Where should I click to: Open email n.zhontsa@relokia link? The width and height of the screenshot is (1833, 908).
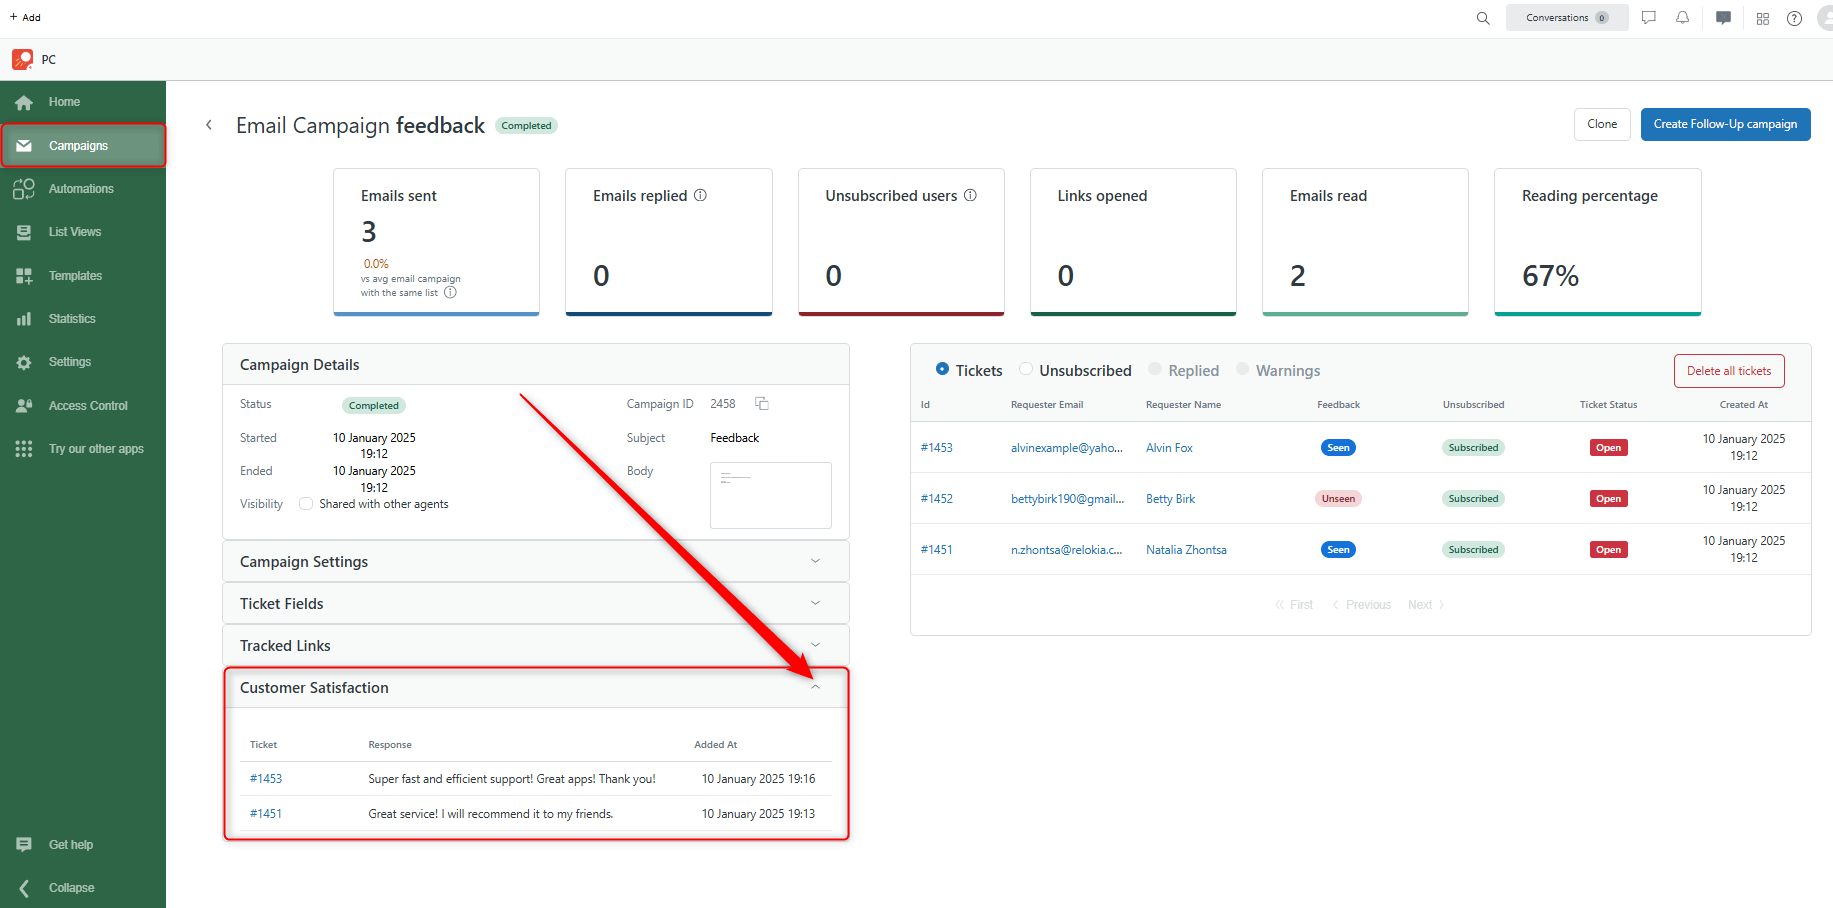[x=1066, y=550]
